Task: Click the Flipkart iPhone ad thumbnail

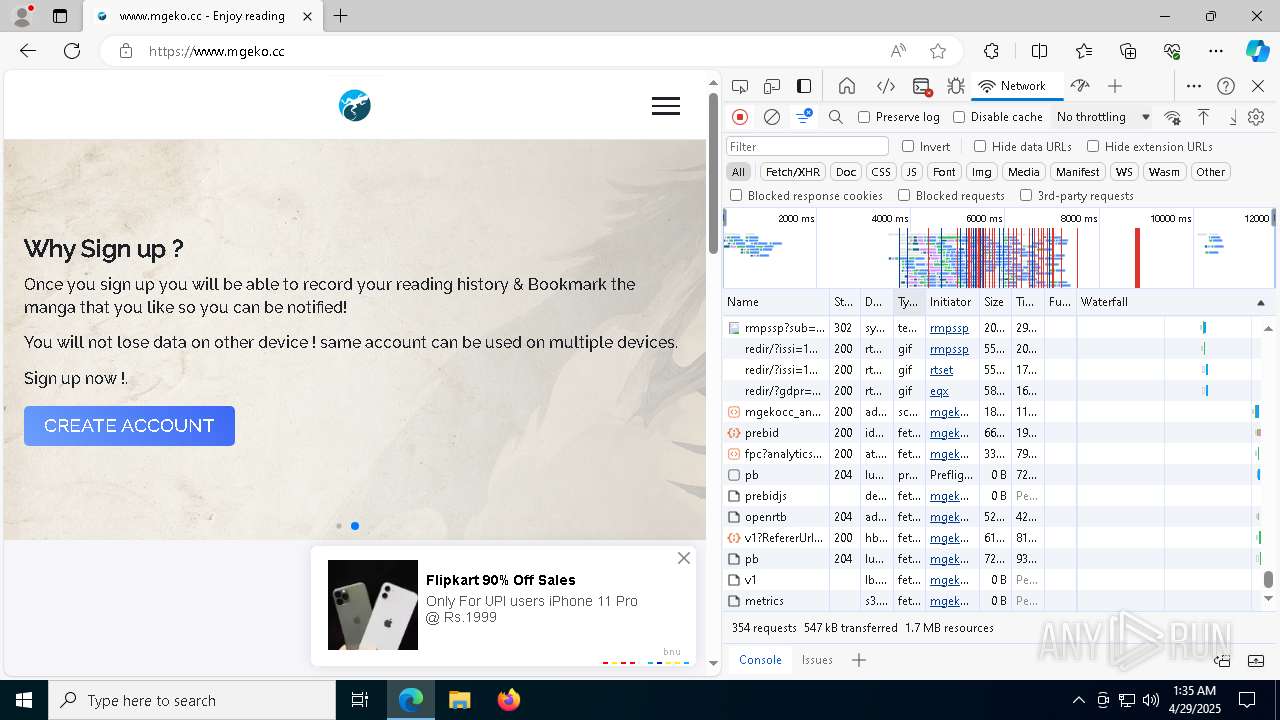Action: [x=373, y=605]
